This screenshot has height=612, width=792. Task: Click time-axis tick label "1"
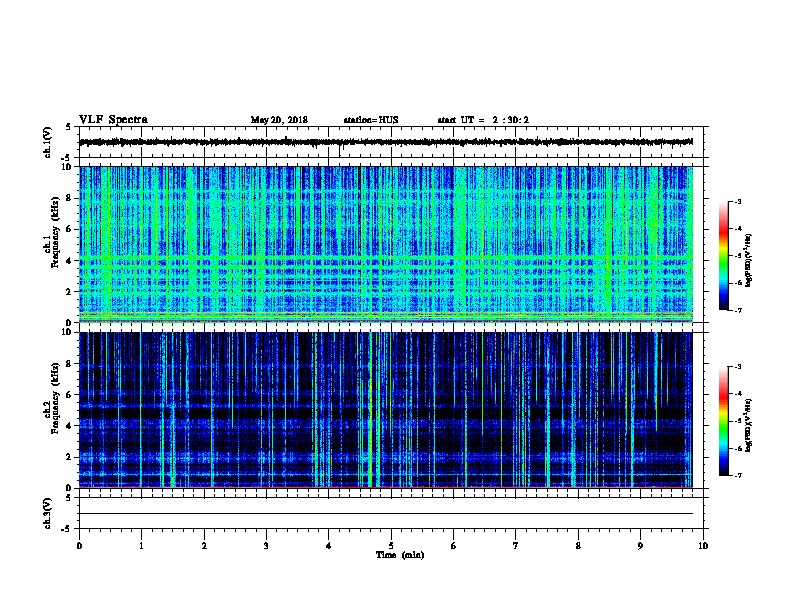(141, 546)
